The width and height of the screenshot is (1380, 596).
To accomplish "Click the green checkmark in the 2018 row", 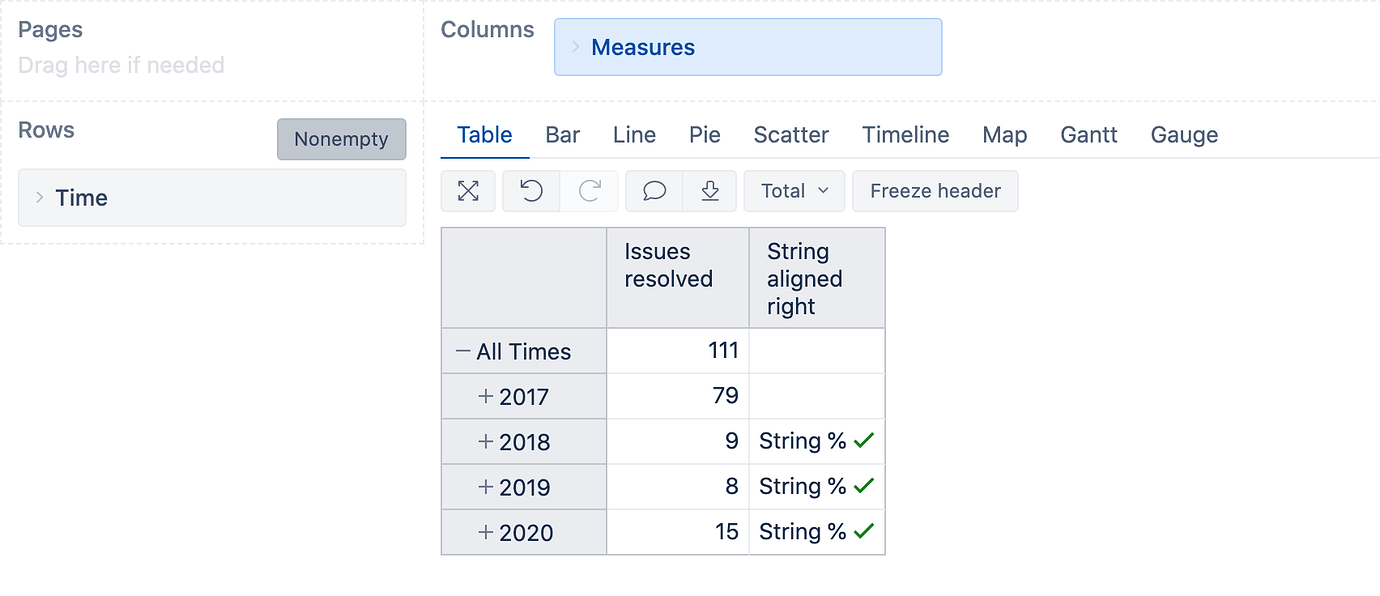I will pos(862,440).
